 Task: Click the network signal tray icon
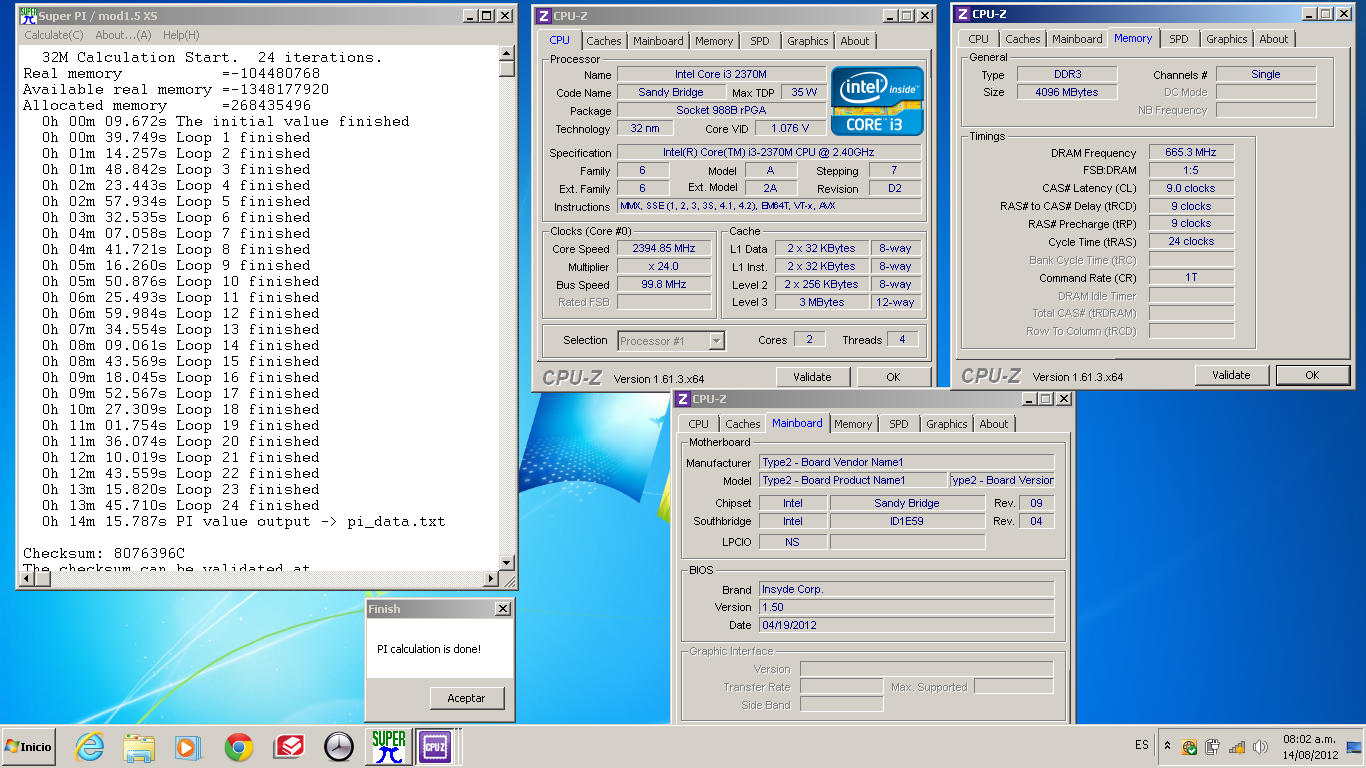click(1236, 746)
